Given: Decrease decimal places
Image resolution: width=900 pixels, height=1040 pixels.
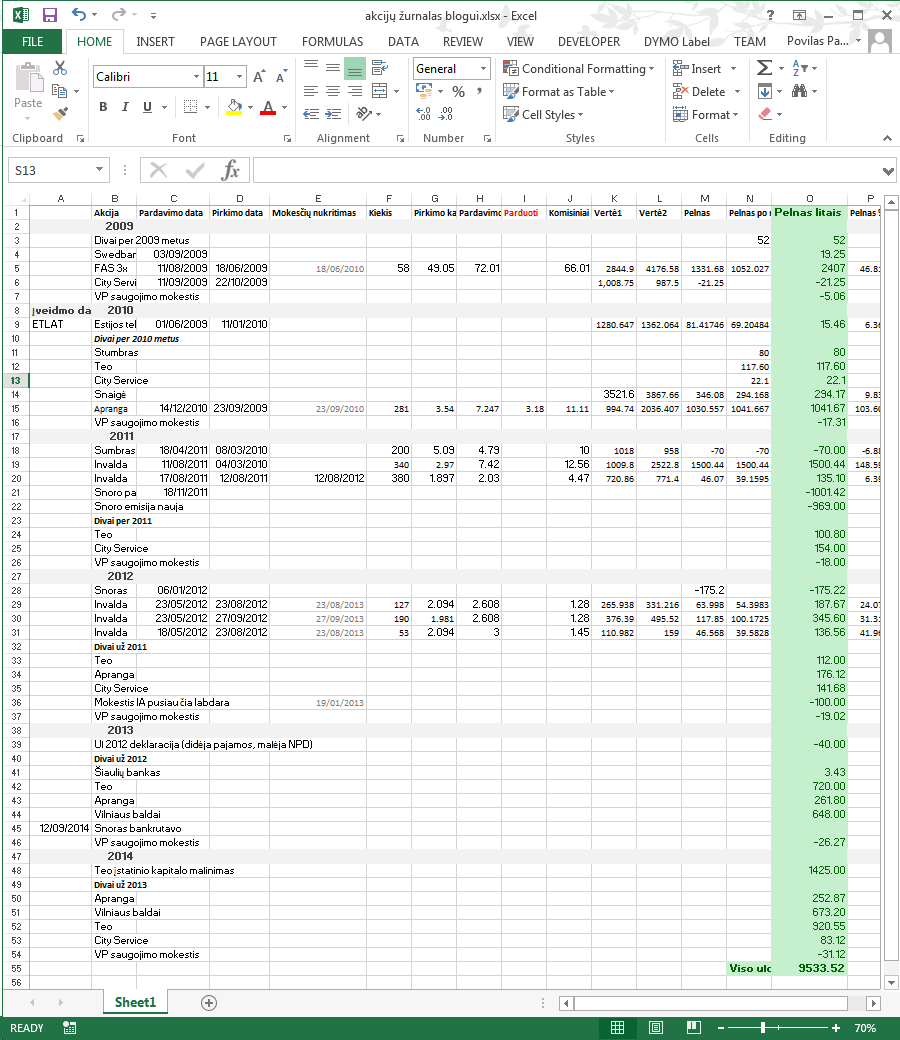Looking at the screenshot, I should pos(446,114).
